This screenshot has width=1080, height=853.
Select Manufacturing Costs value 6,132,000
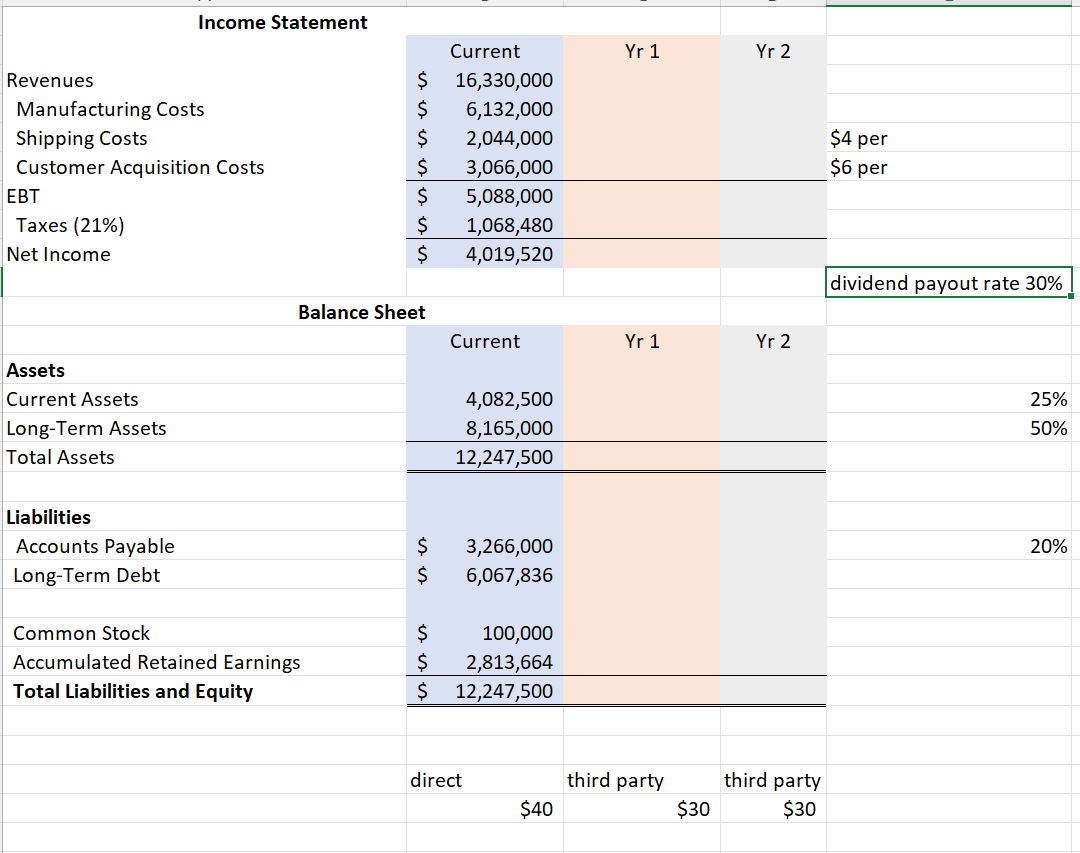[x=485, y=109]
